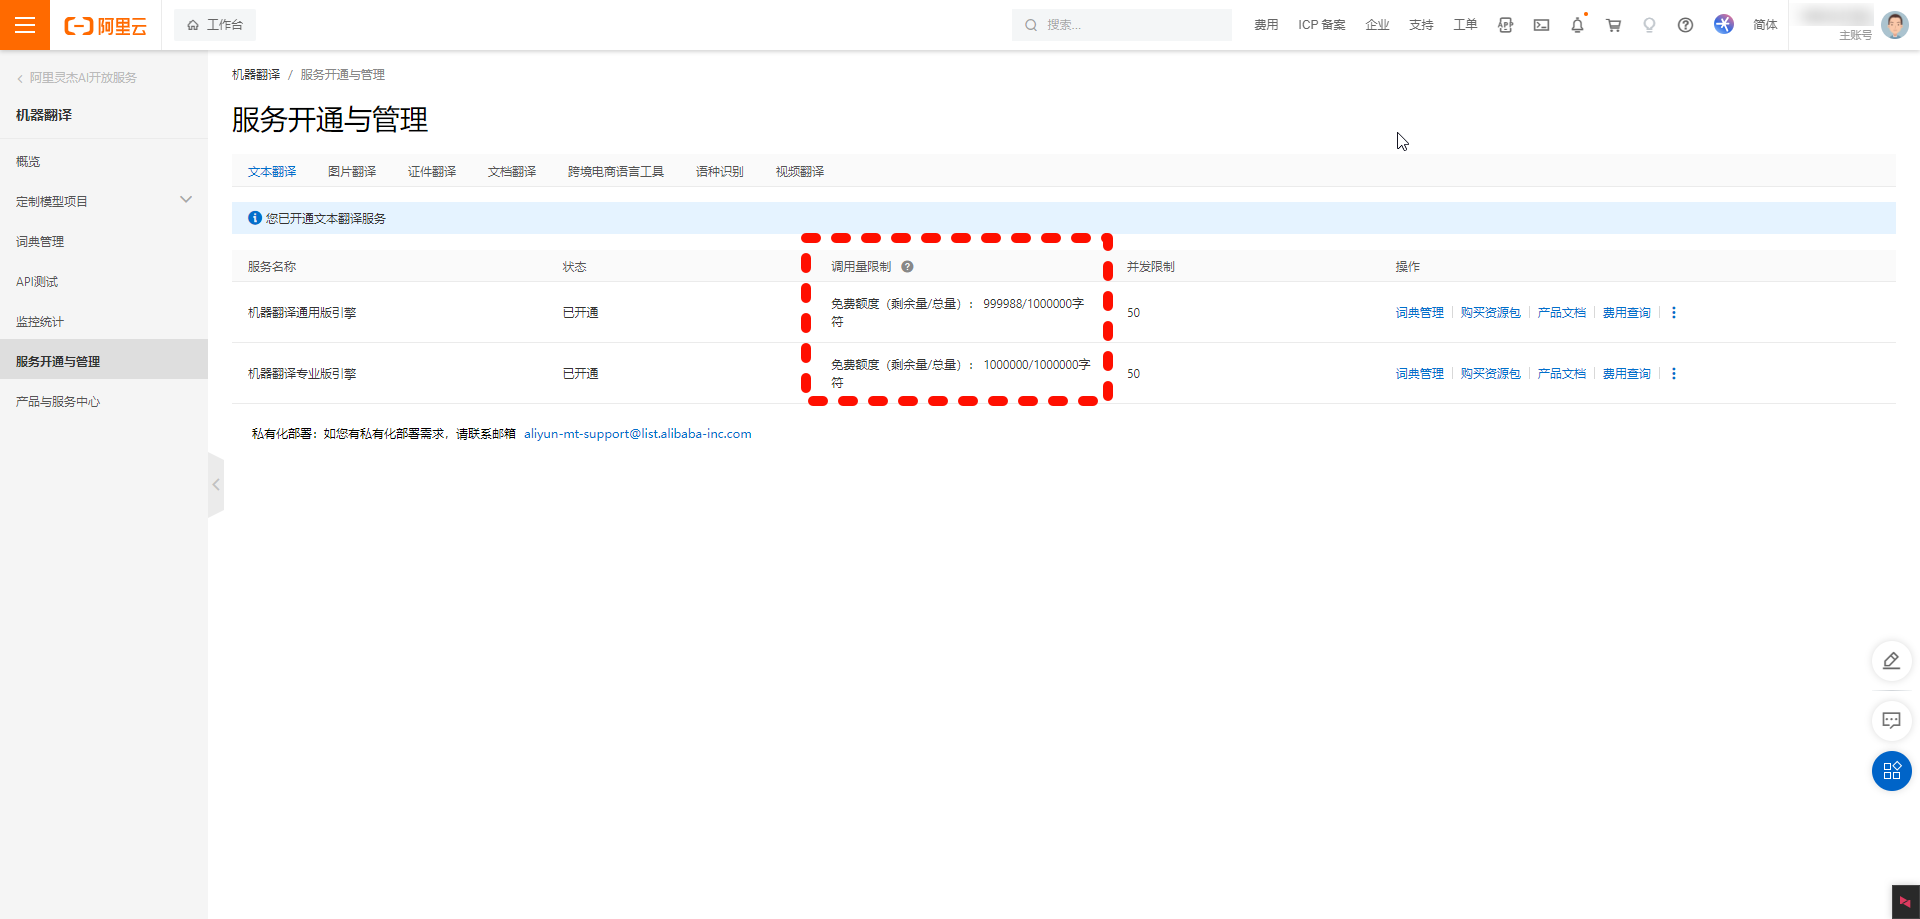Click the 机器翻译专业版引擎 service name

tap(302, 374)
